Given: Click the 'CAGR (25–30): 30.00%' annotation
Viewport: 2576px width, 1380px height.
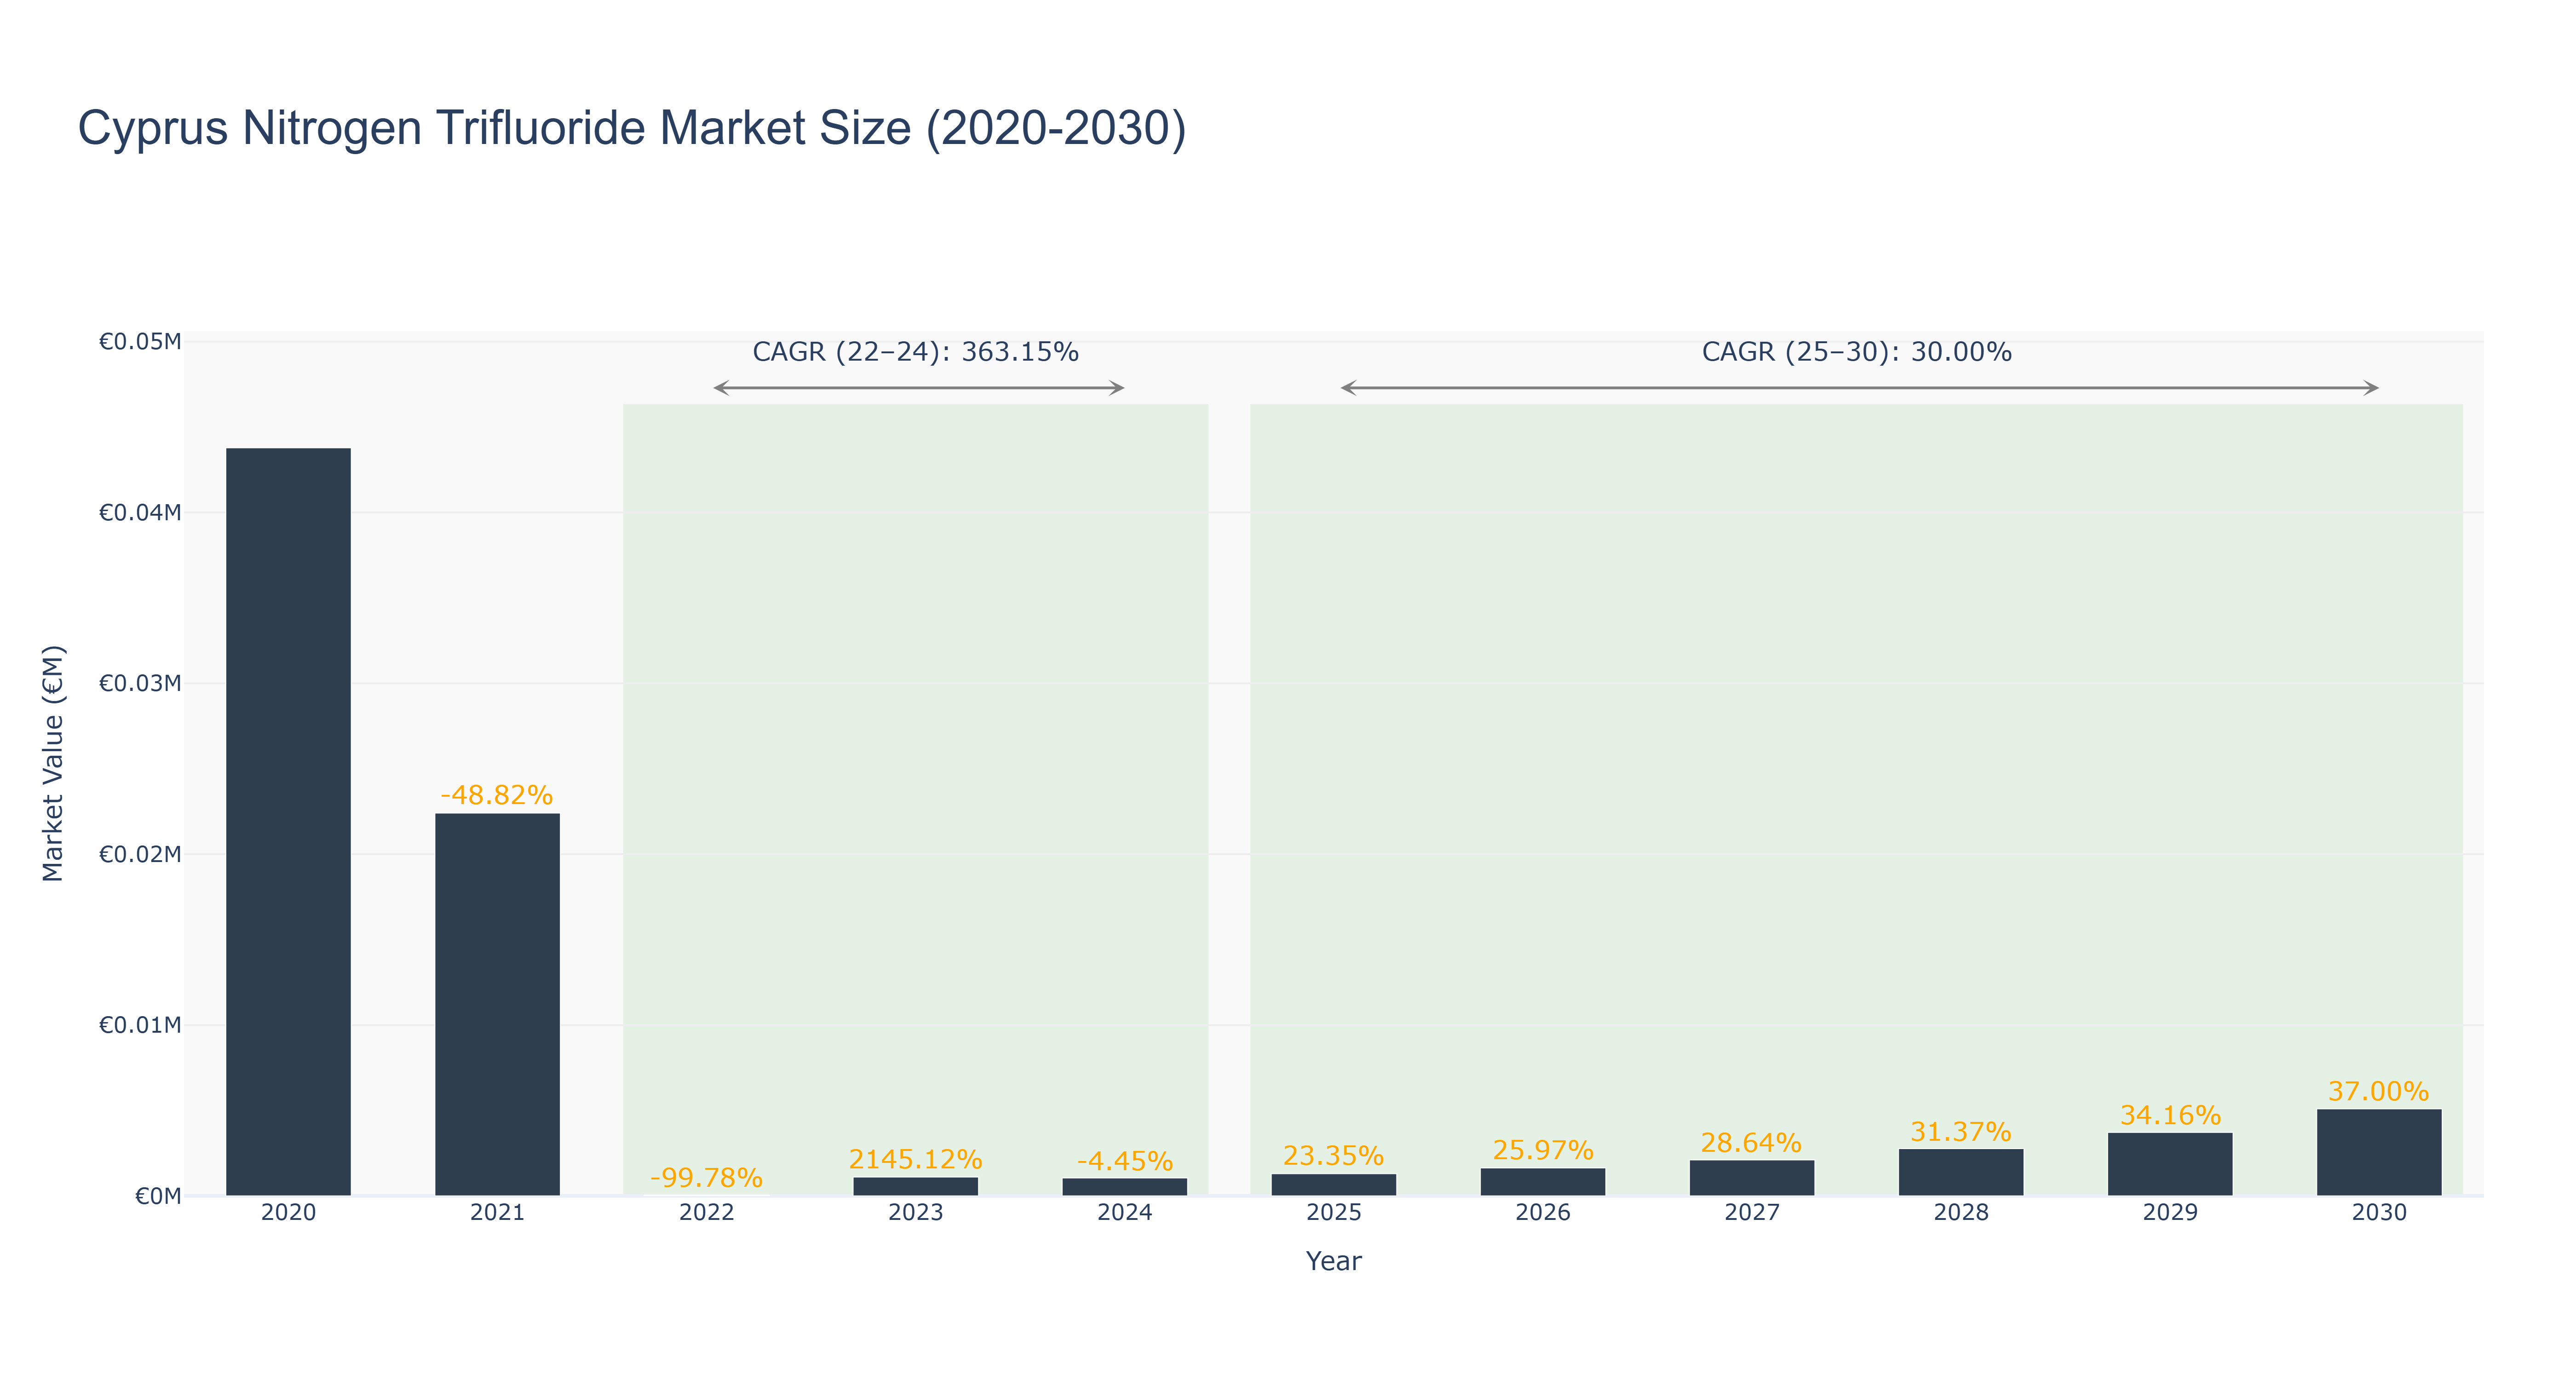Looking at the screenshot, I should tap(1856, 352).
